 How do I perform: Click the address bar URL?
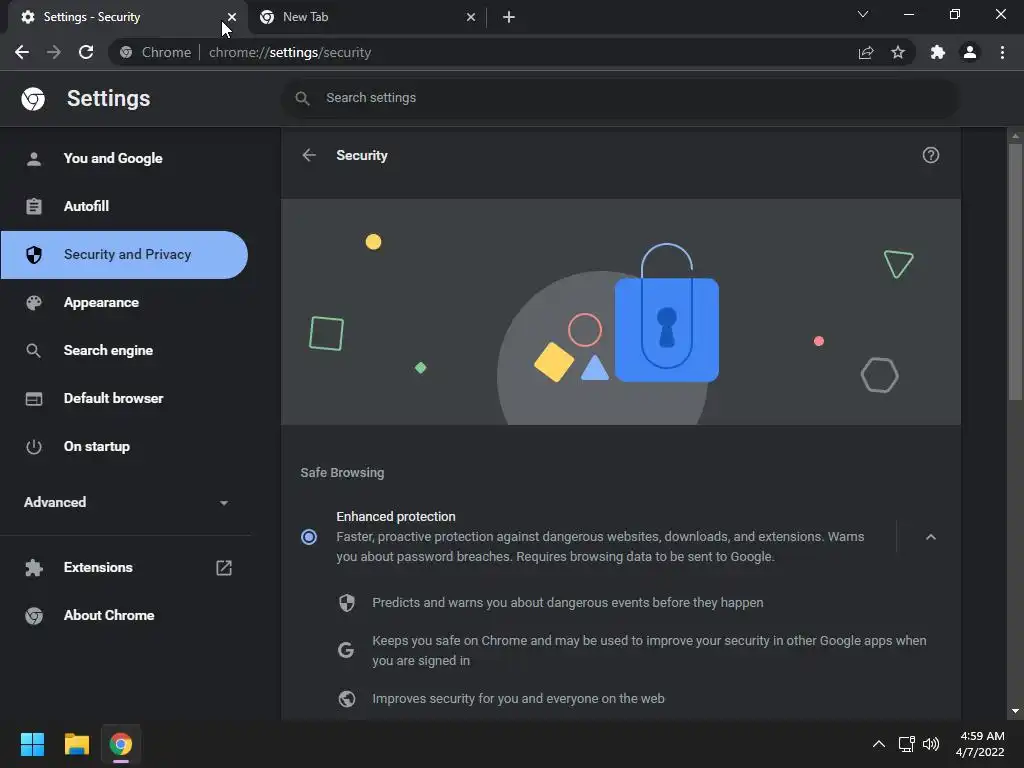(x=290, y=52)
